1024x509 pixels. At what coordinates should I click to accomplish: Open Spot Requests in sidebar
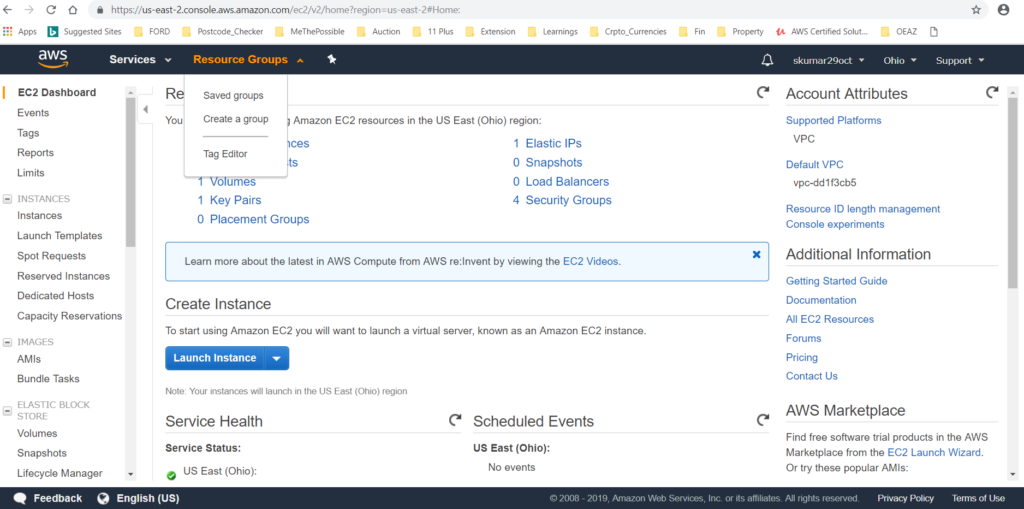pyautogui.click(x=52, y=256)
